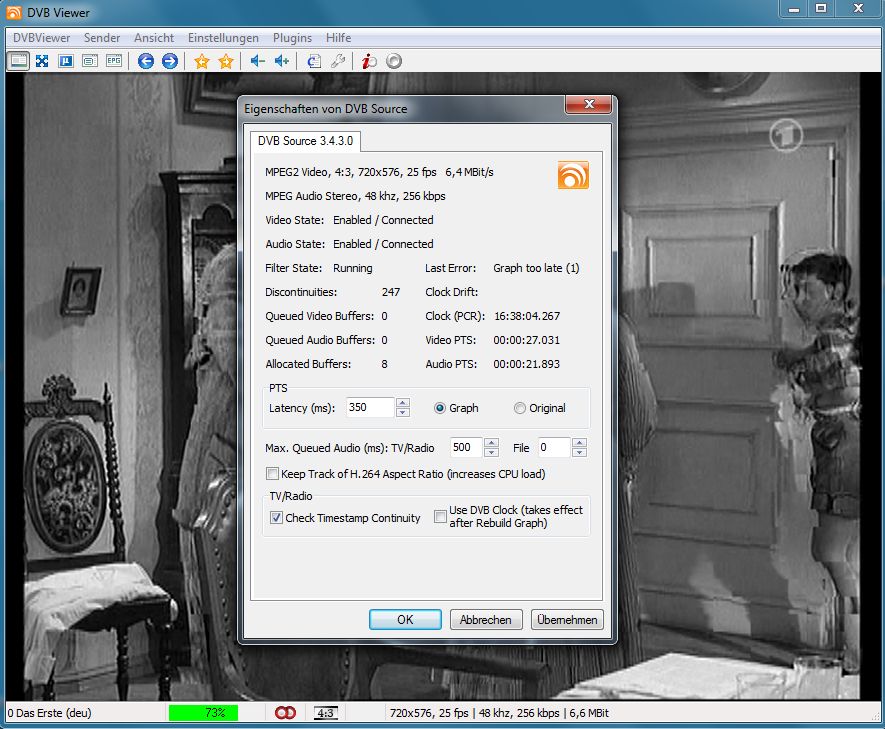Click the TV/Radio max queued audio field
Screen dimensions: 885x729
(x=466, y=447)
